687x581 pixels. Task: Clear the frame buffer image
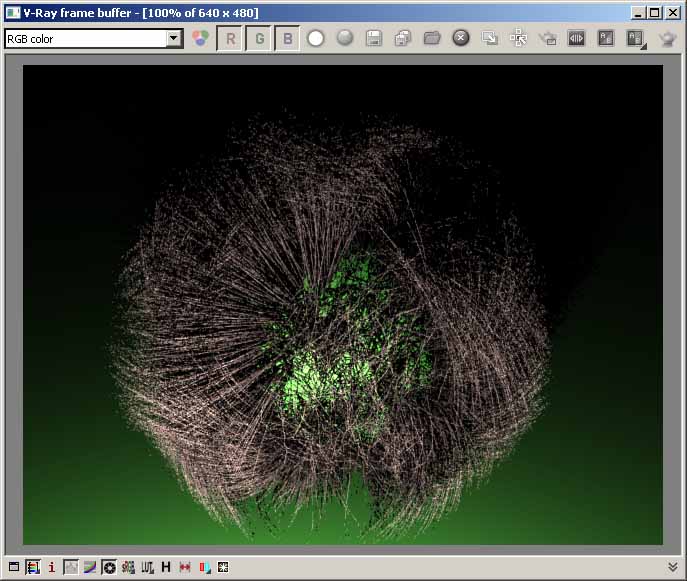[x=461, y=39]
